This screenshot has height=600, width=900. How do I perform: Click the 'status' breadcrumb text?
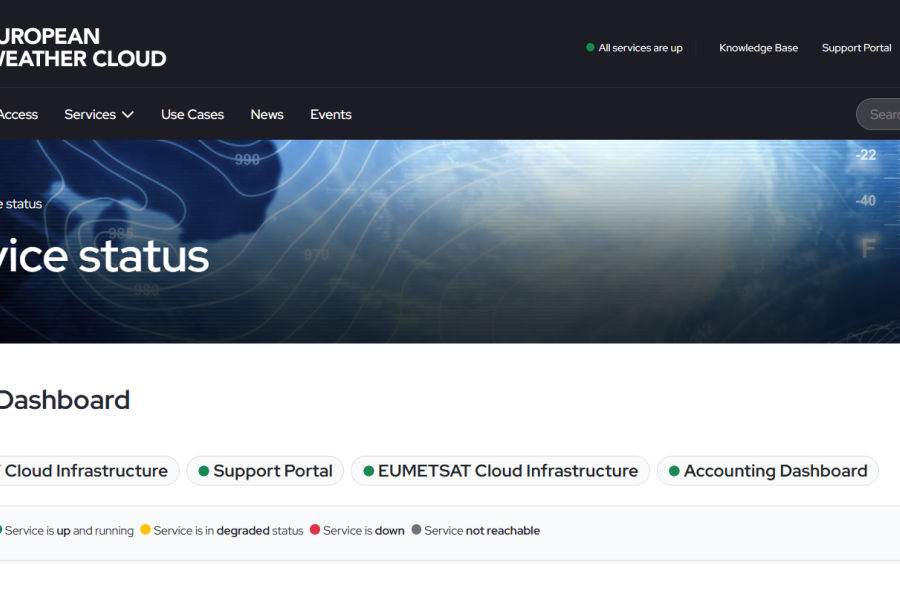(x=24, y=204)
